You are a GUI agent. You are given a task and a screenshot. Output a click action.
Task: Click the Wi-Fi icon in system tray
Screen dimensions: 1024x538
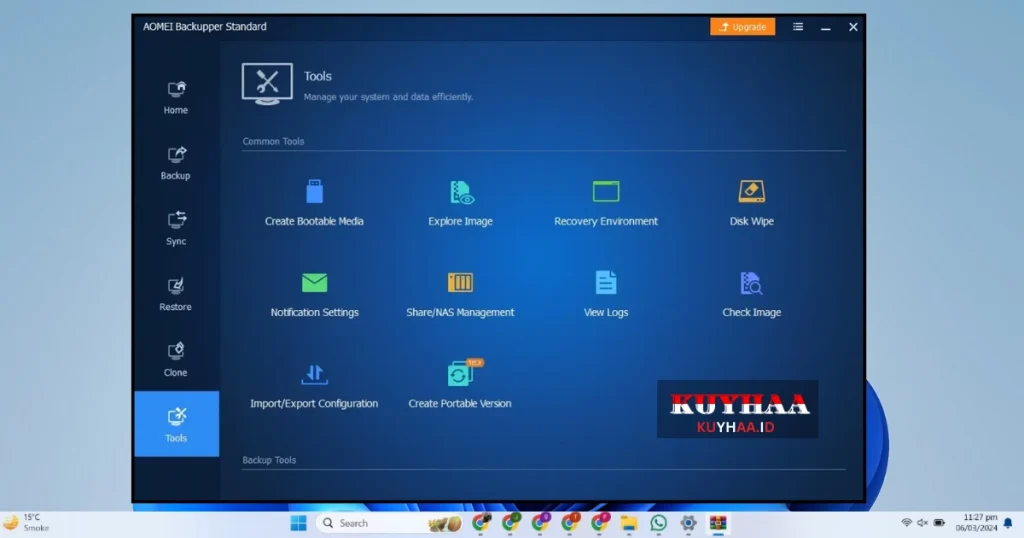coord(906,523)
